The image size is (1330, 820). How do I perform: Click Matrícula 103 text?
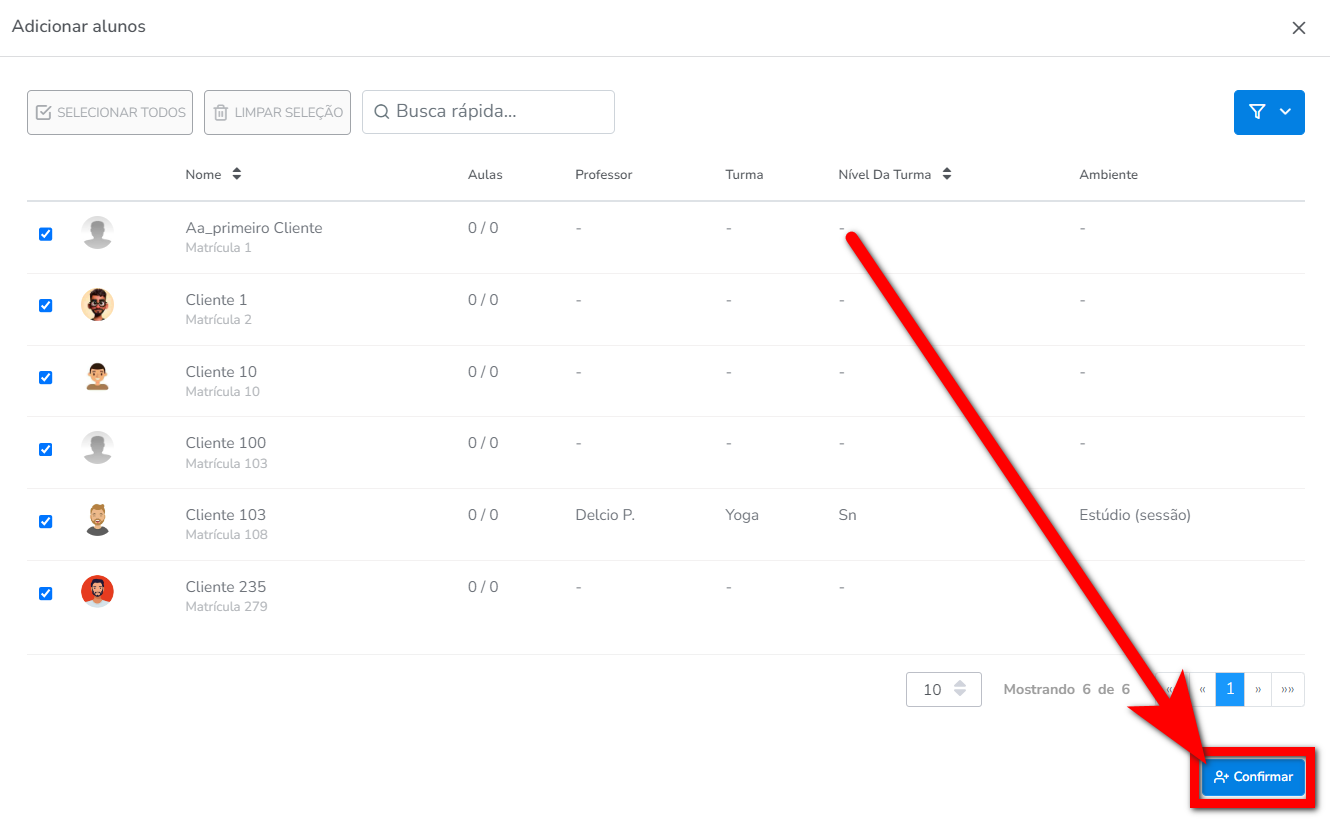pyautogui.click(x=226, y=463)
